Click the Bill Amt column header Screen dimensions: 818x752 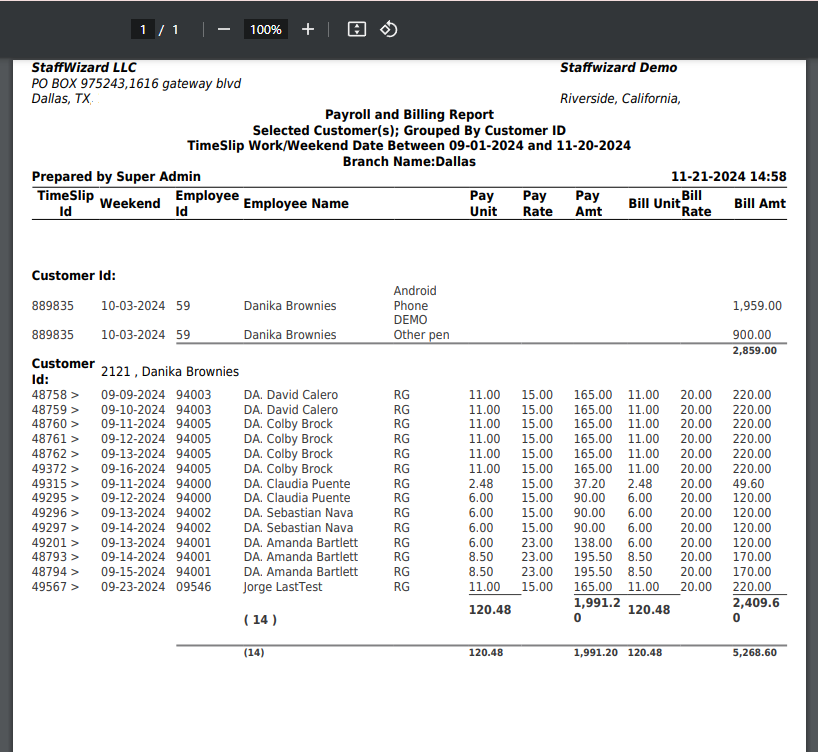coord(759,204)
